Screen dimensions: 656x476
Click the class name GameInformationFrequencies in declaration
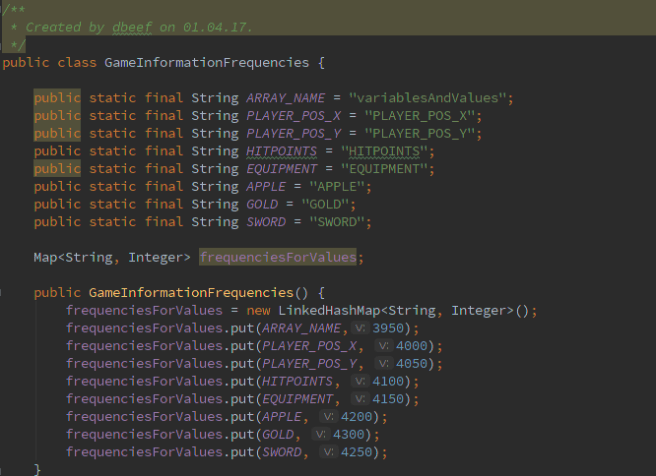click(206, 63)
